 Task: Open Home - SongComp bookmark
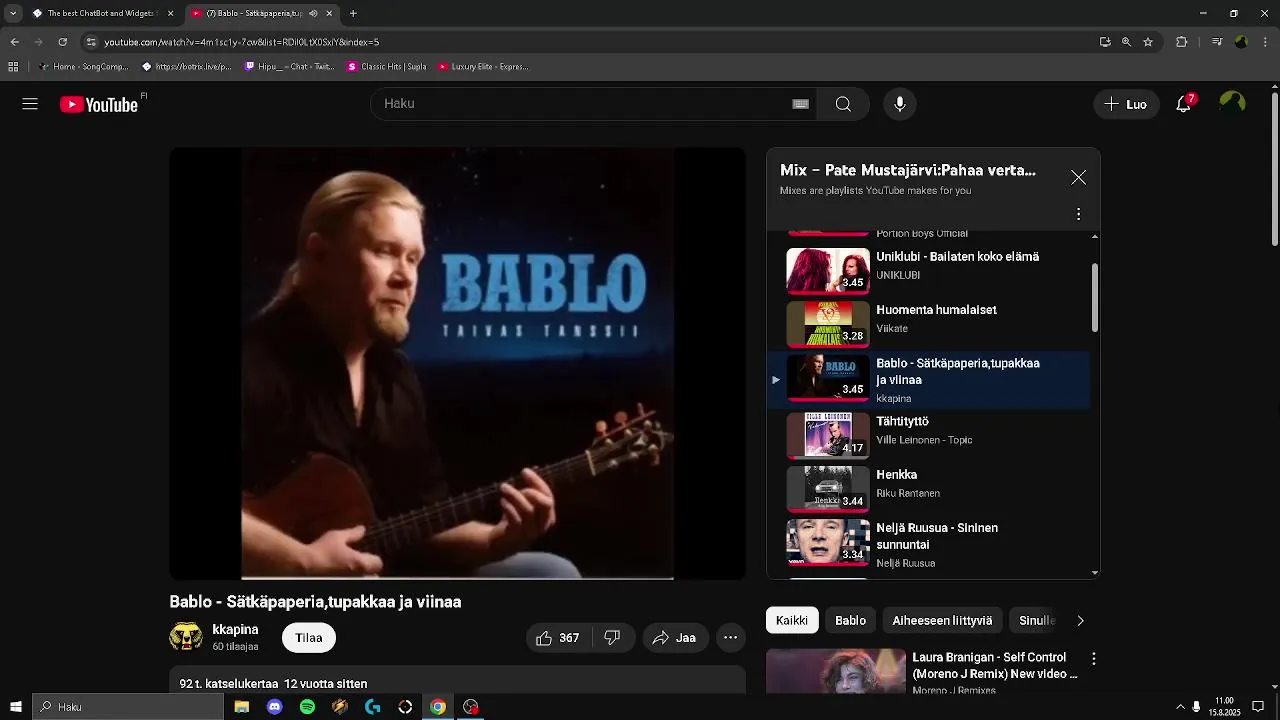tap(84, 67)
